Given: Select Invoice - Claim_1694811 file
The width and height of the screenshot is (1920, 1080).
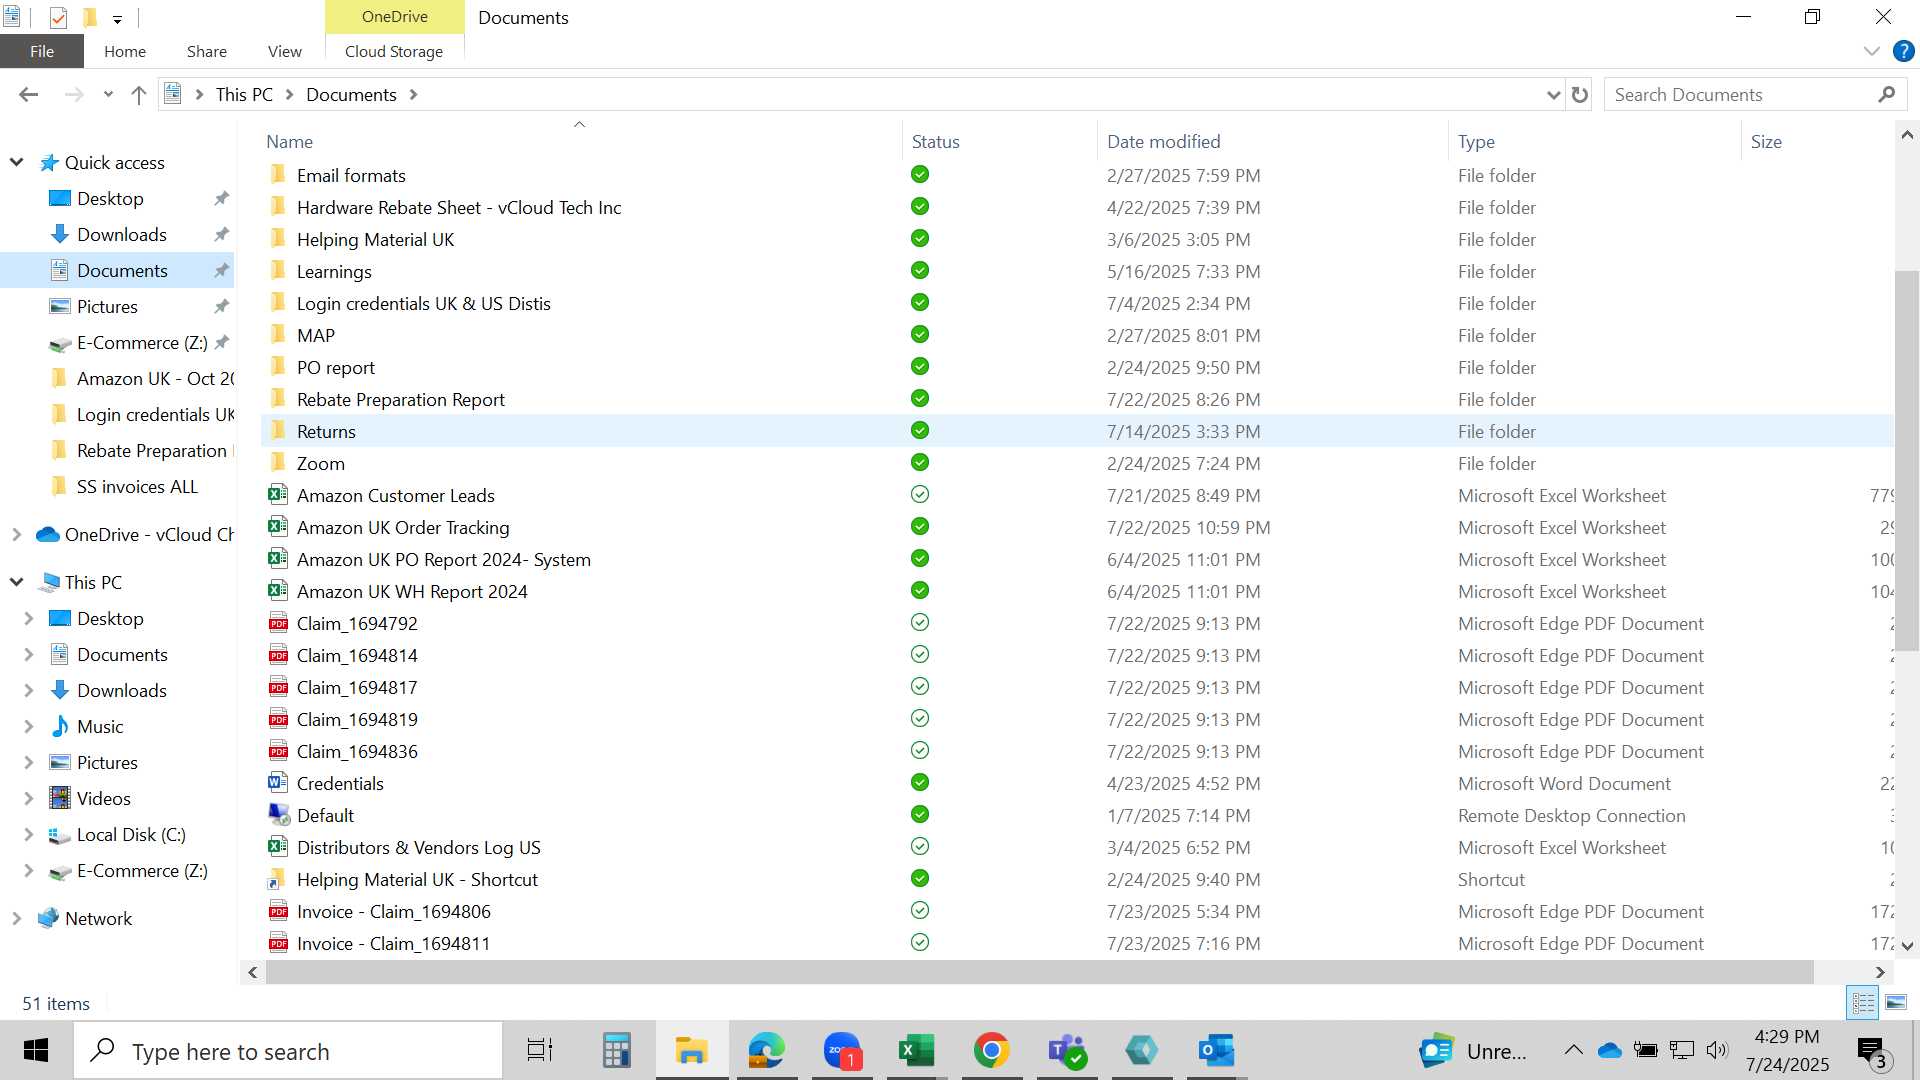Looking at the screenshot, I should (393, 943).
